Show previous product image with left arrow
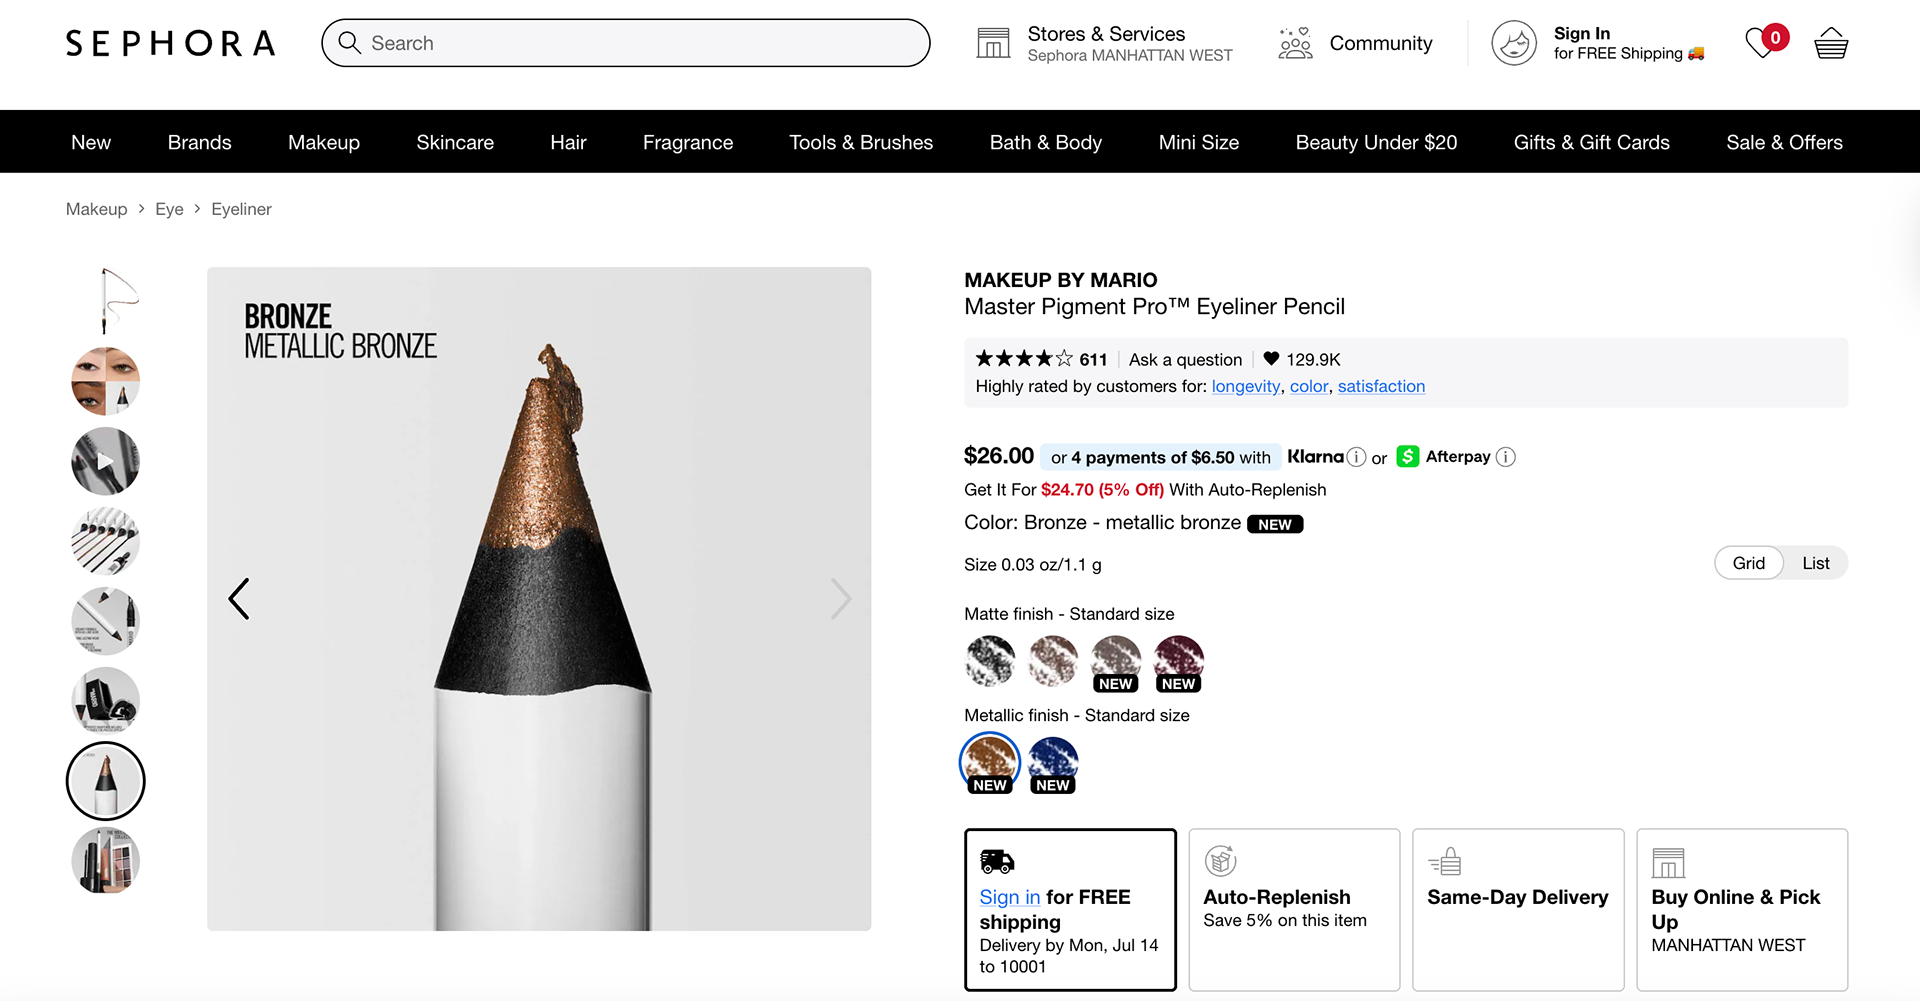This screenshot has height=1001, width=1920. (239, 599)
